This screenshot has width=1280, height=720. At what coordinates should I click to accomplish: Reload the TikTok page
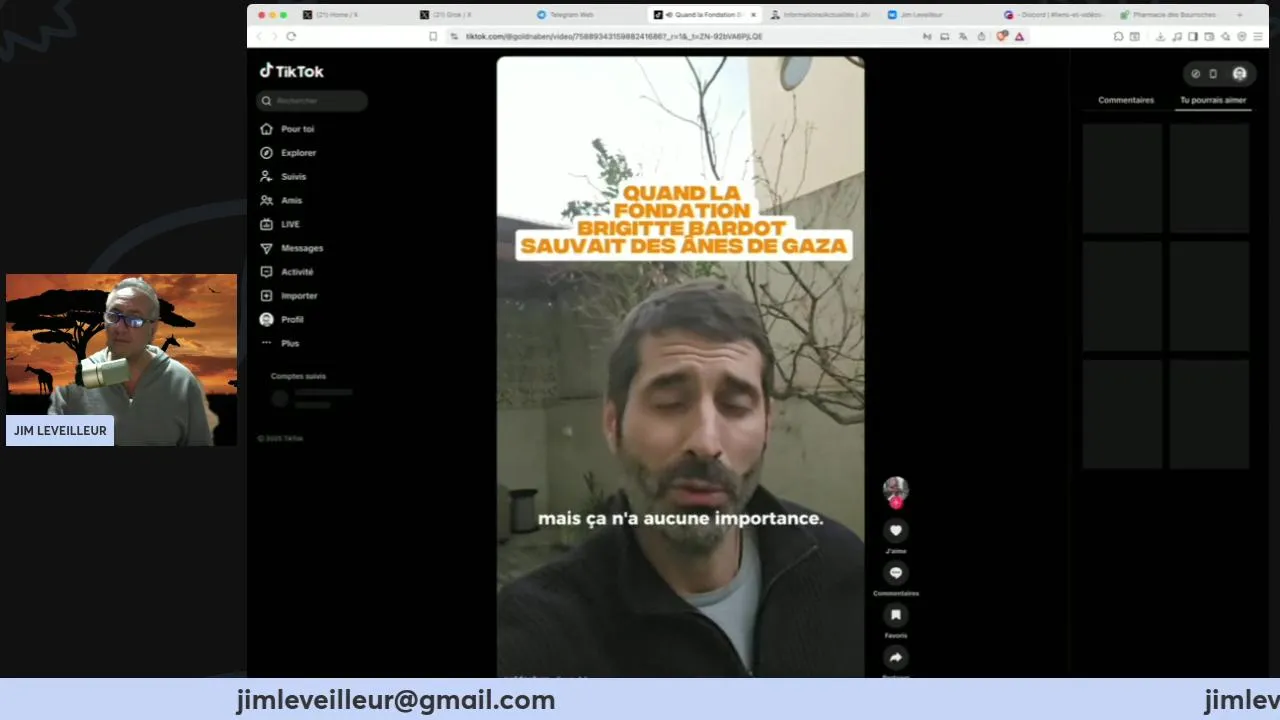coord(291,36)
